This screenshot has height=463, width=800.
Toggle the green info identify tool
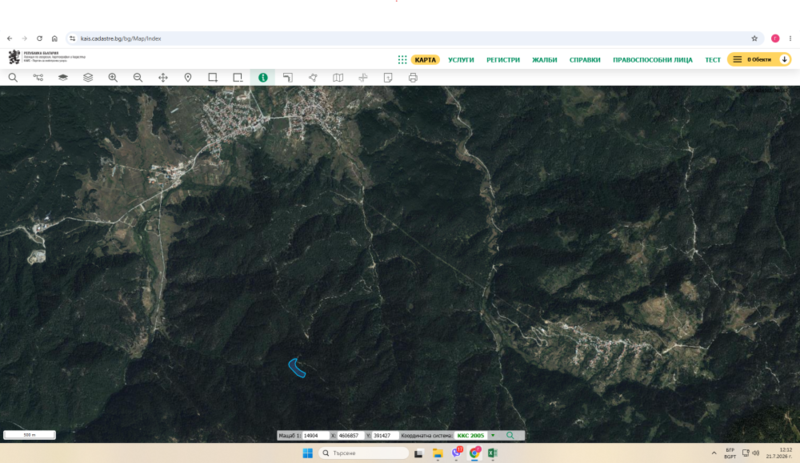tap(263, 78)
